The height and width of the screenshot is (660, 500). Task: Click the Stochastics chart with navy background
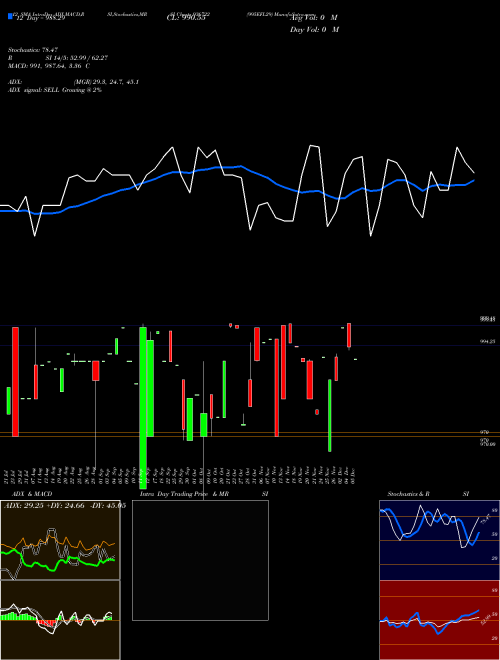coord(439,540)
